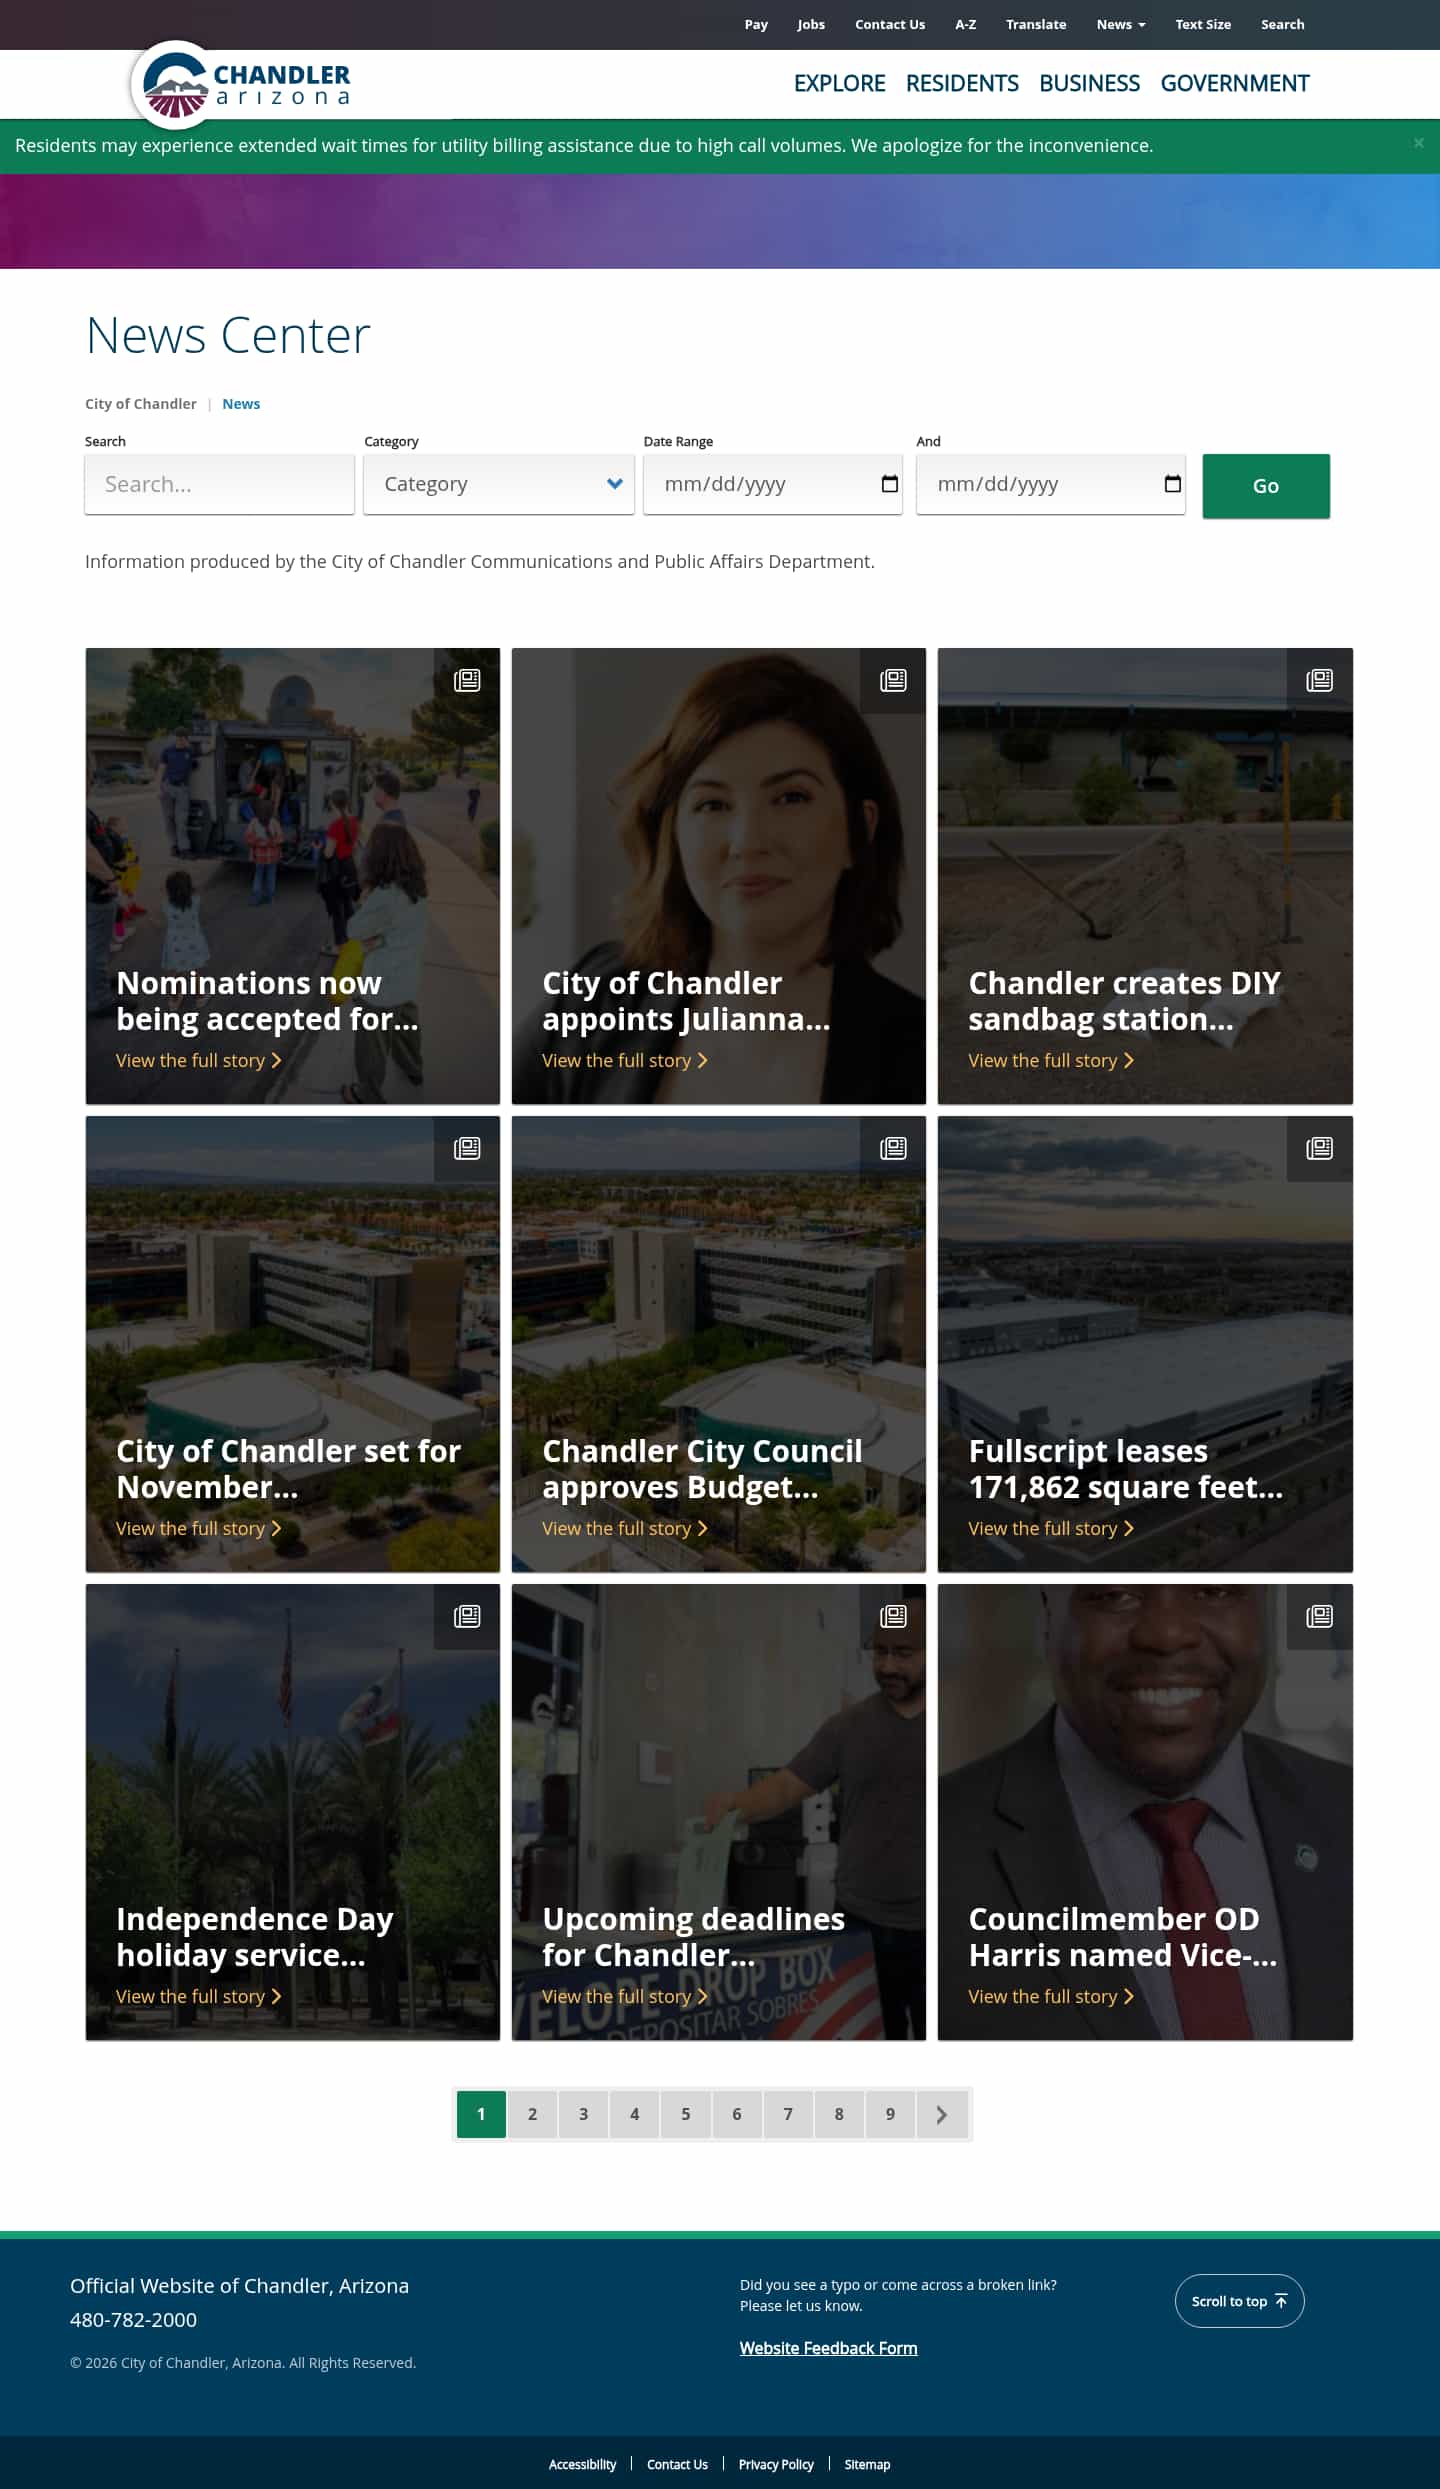Go to page 5 of news

685,2114
